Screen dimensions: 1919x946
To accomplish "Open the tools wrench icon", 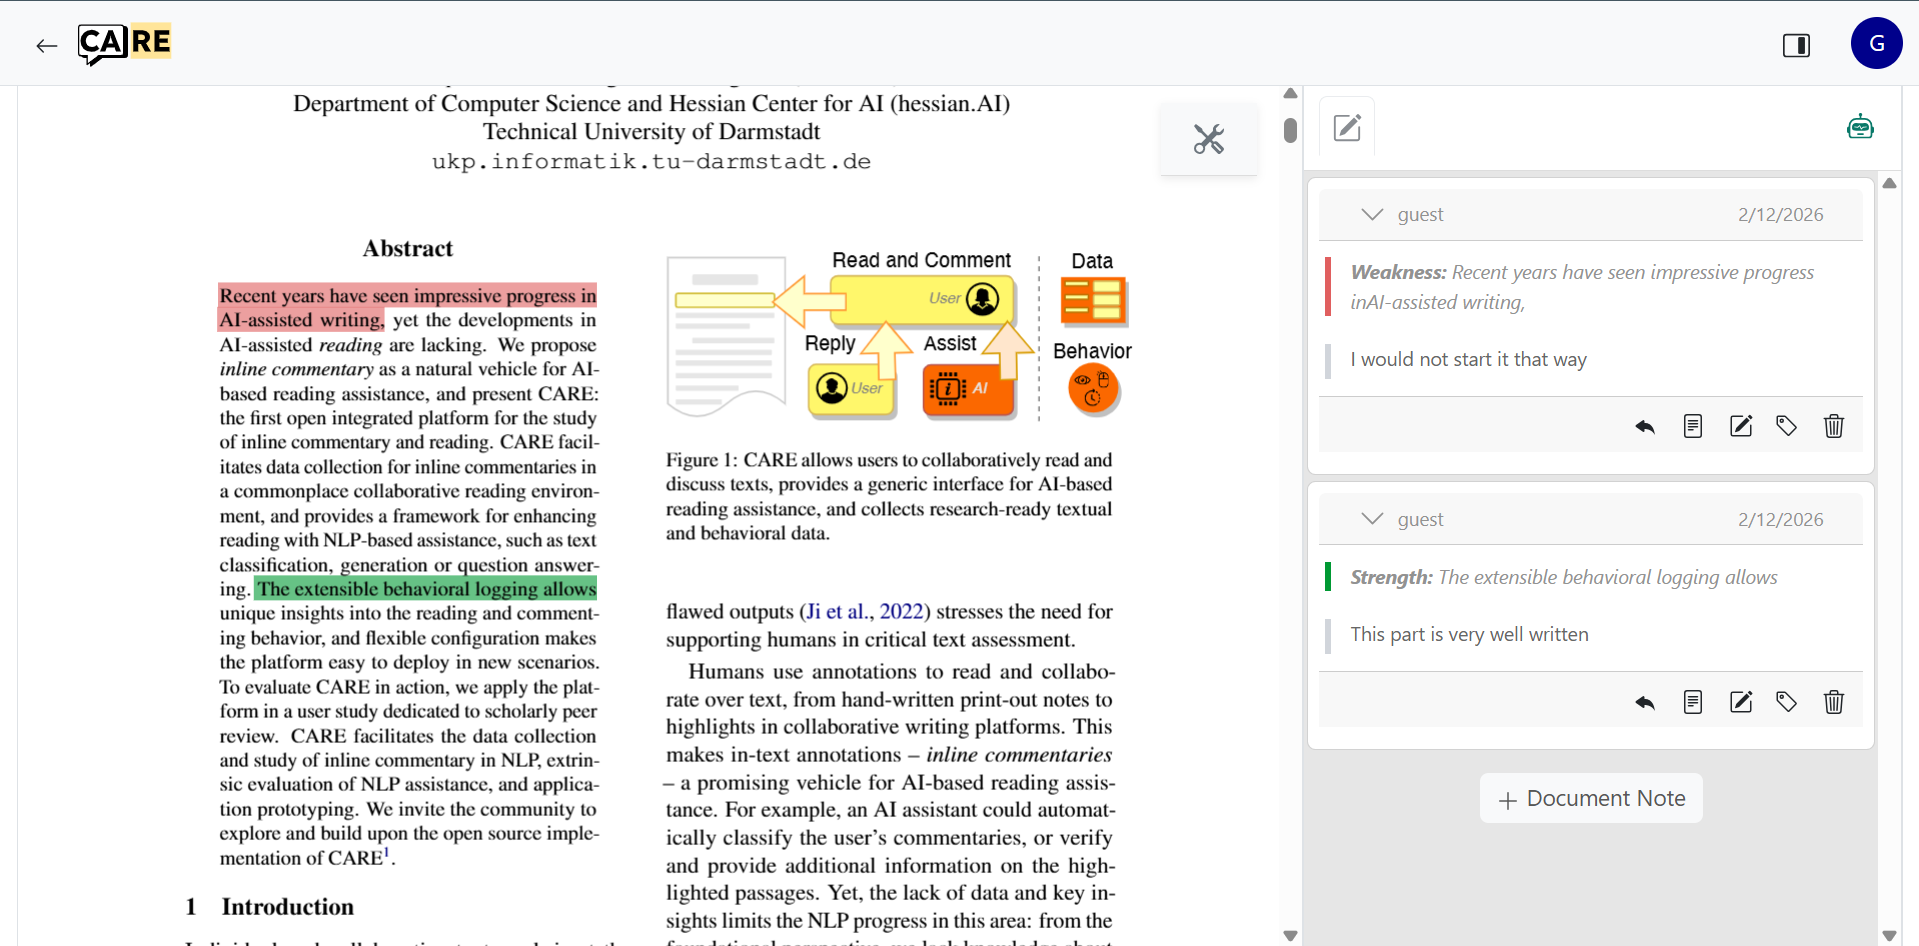I will pos(1208,139).
